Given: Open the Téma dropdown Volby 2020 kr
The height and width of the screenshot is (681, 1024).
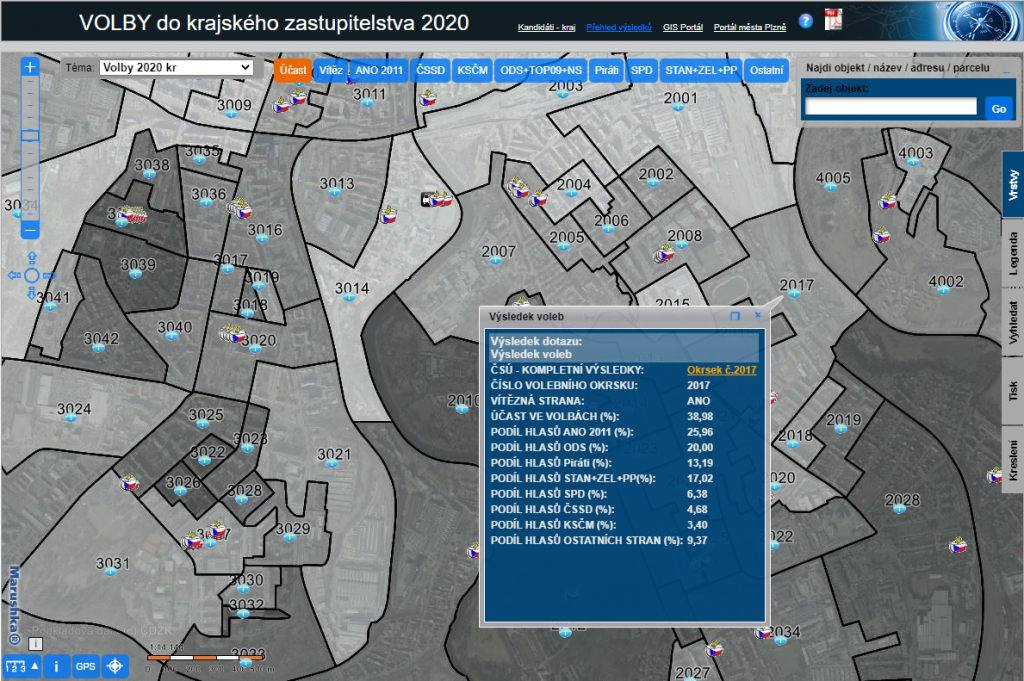Looking at the screenshot, I should point(176,67).
